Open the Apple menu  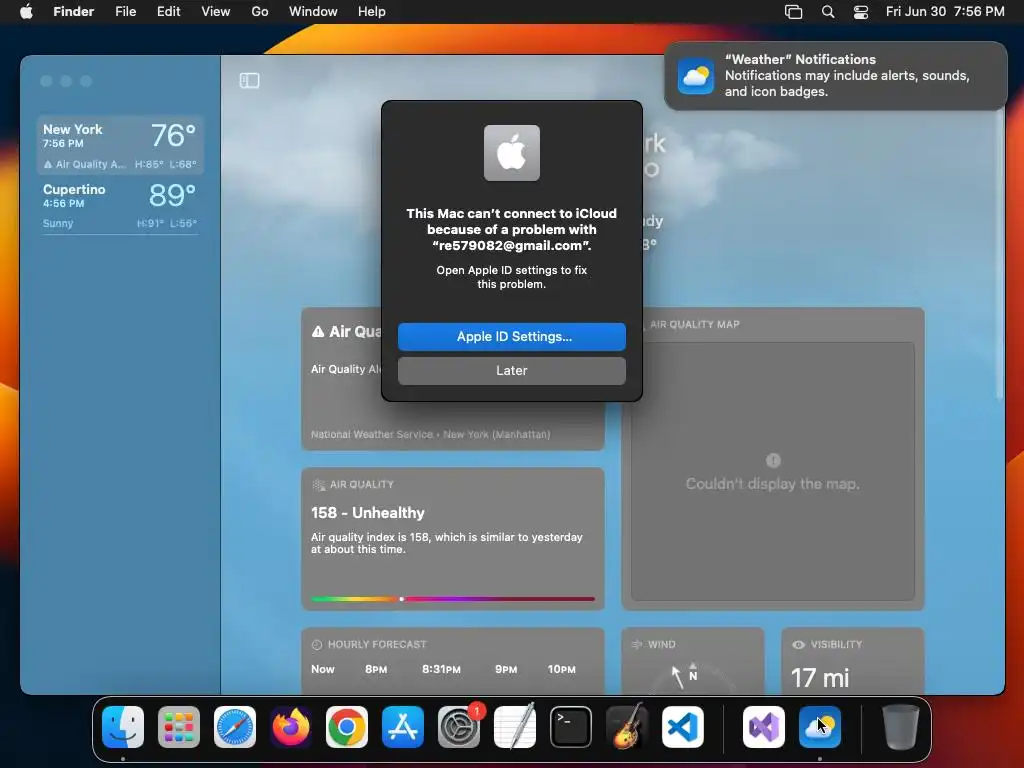26,12
